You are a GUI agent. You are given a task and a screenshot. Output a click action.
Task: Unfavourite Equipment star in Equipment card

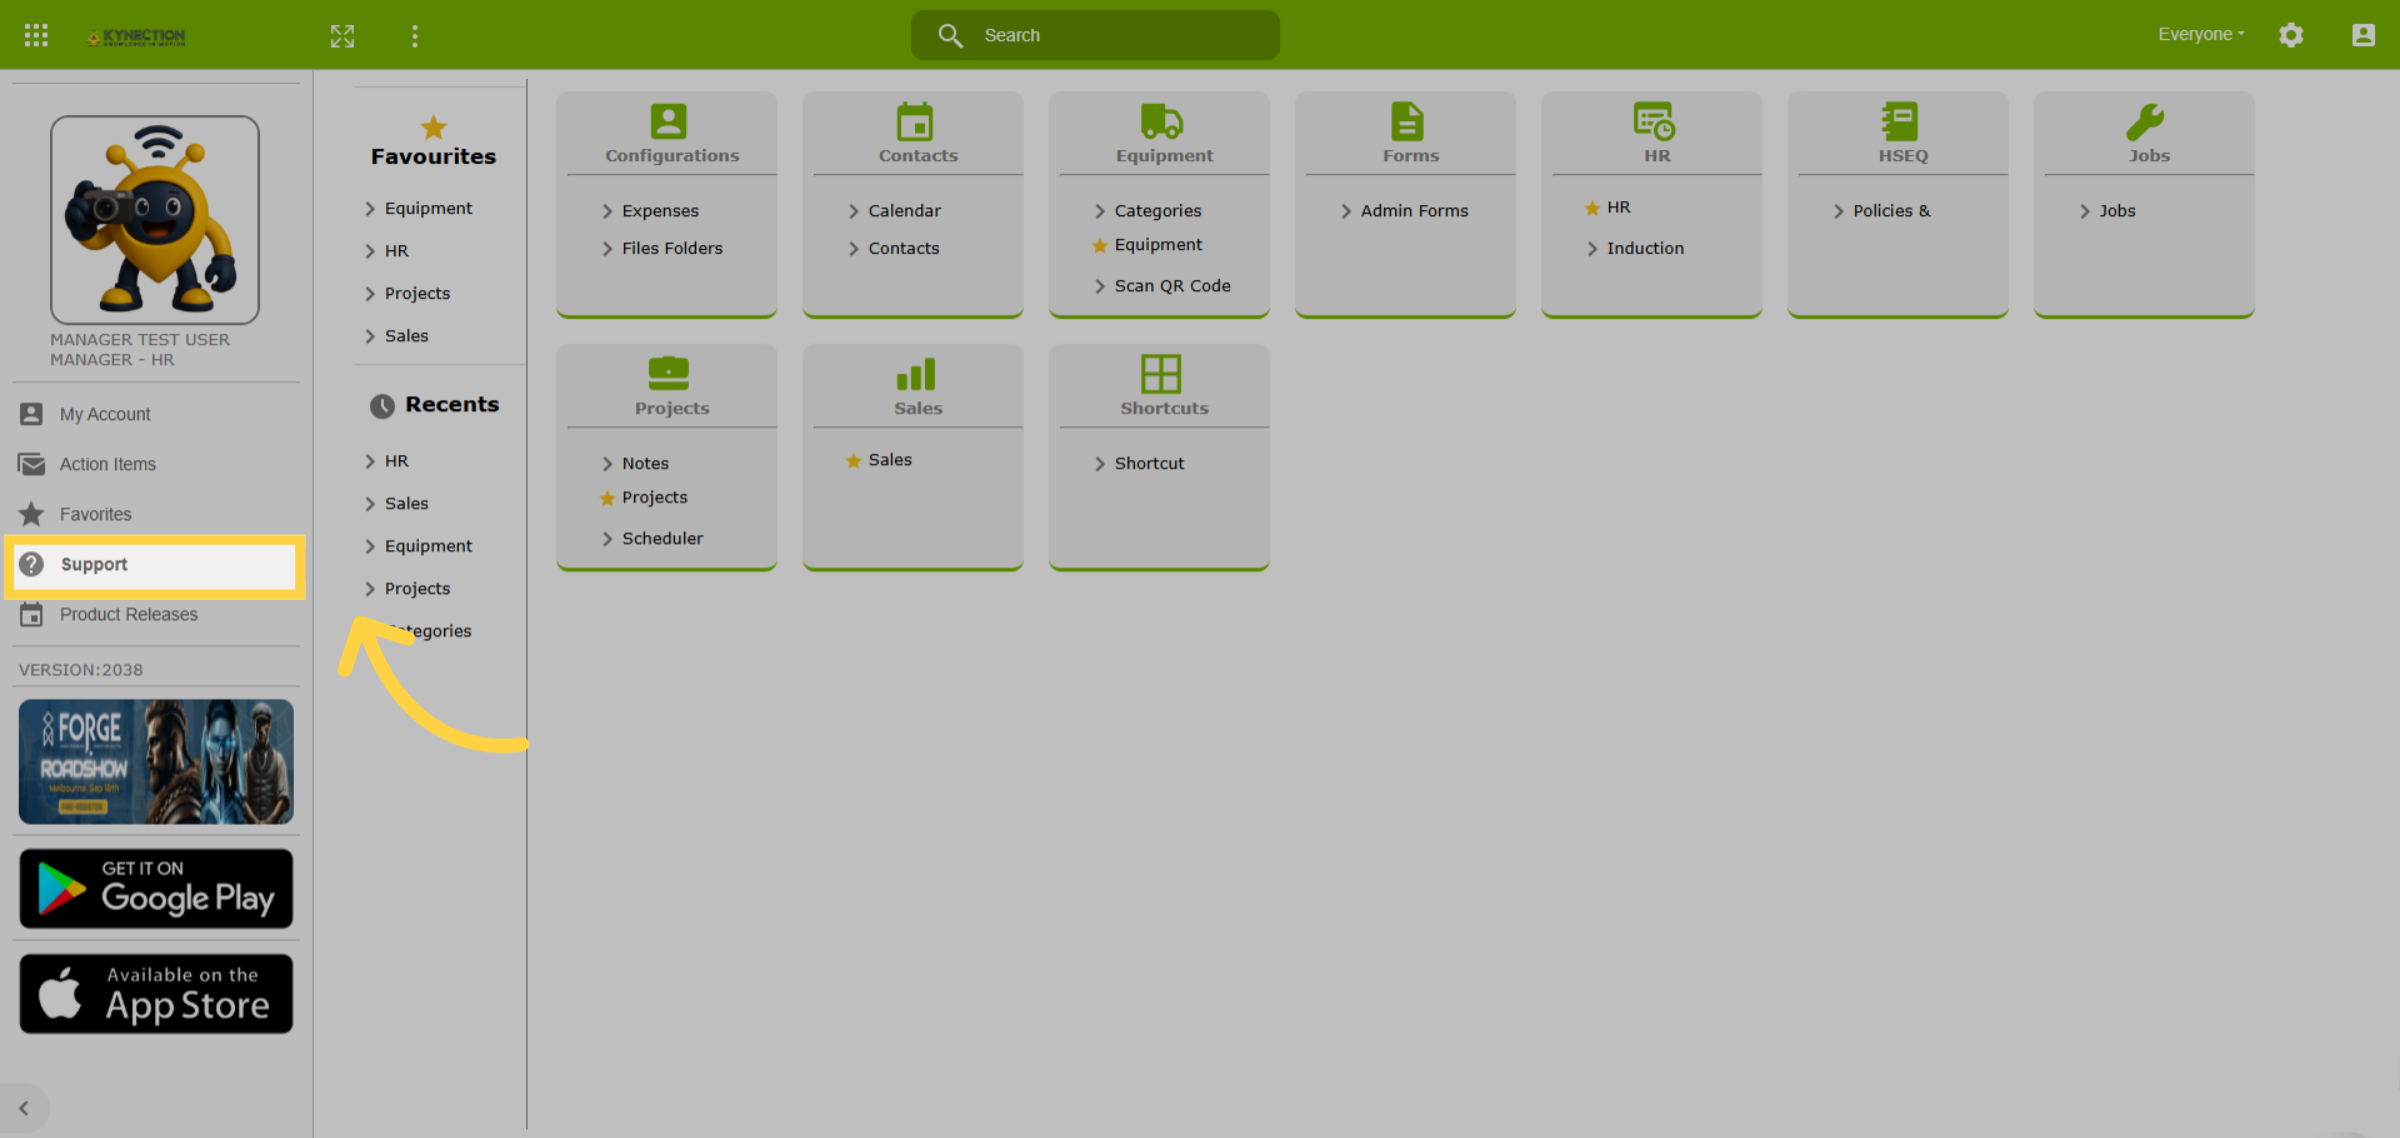click(1100, 245)
